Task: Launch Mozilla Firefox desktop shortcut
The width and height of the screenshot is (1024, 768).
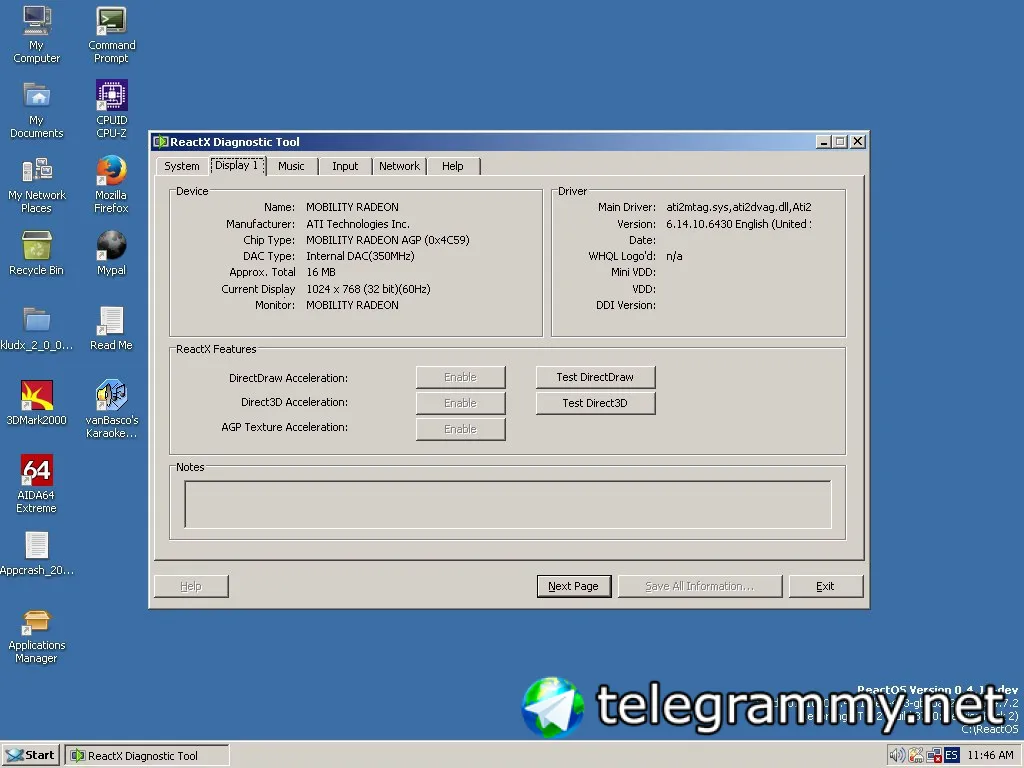Action: 112,185
